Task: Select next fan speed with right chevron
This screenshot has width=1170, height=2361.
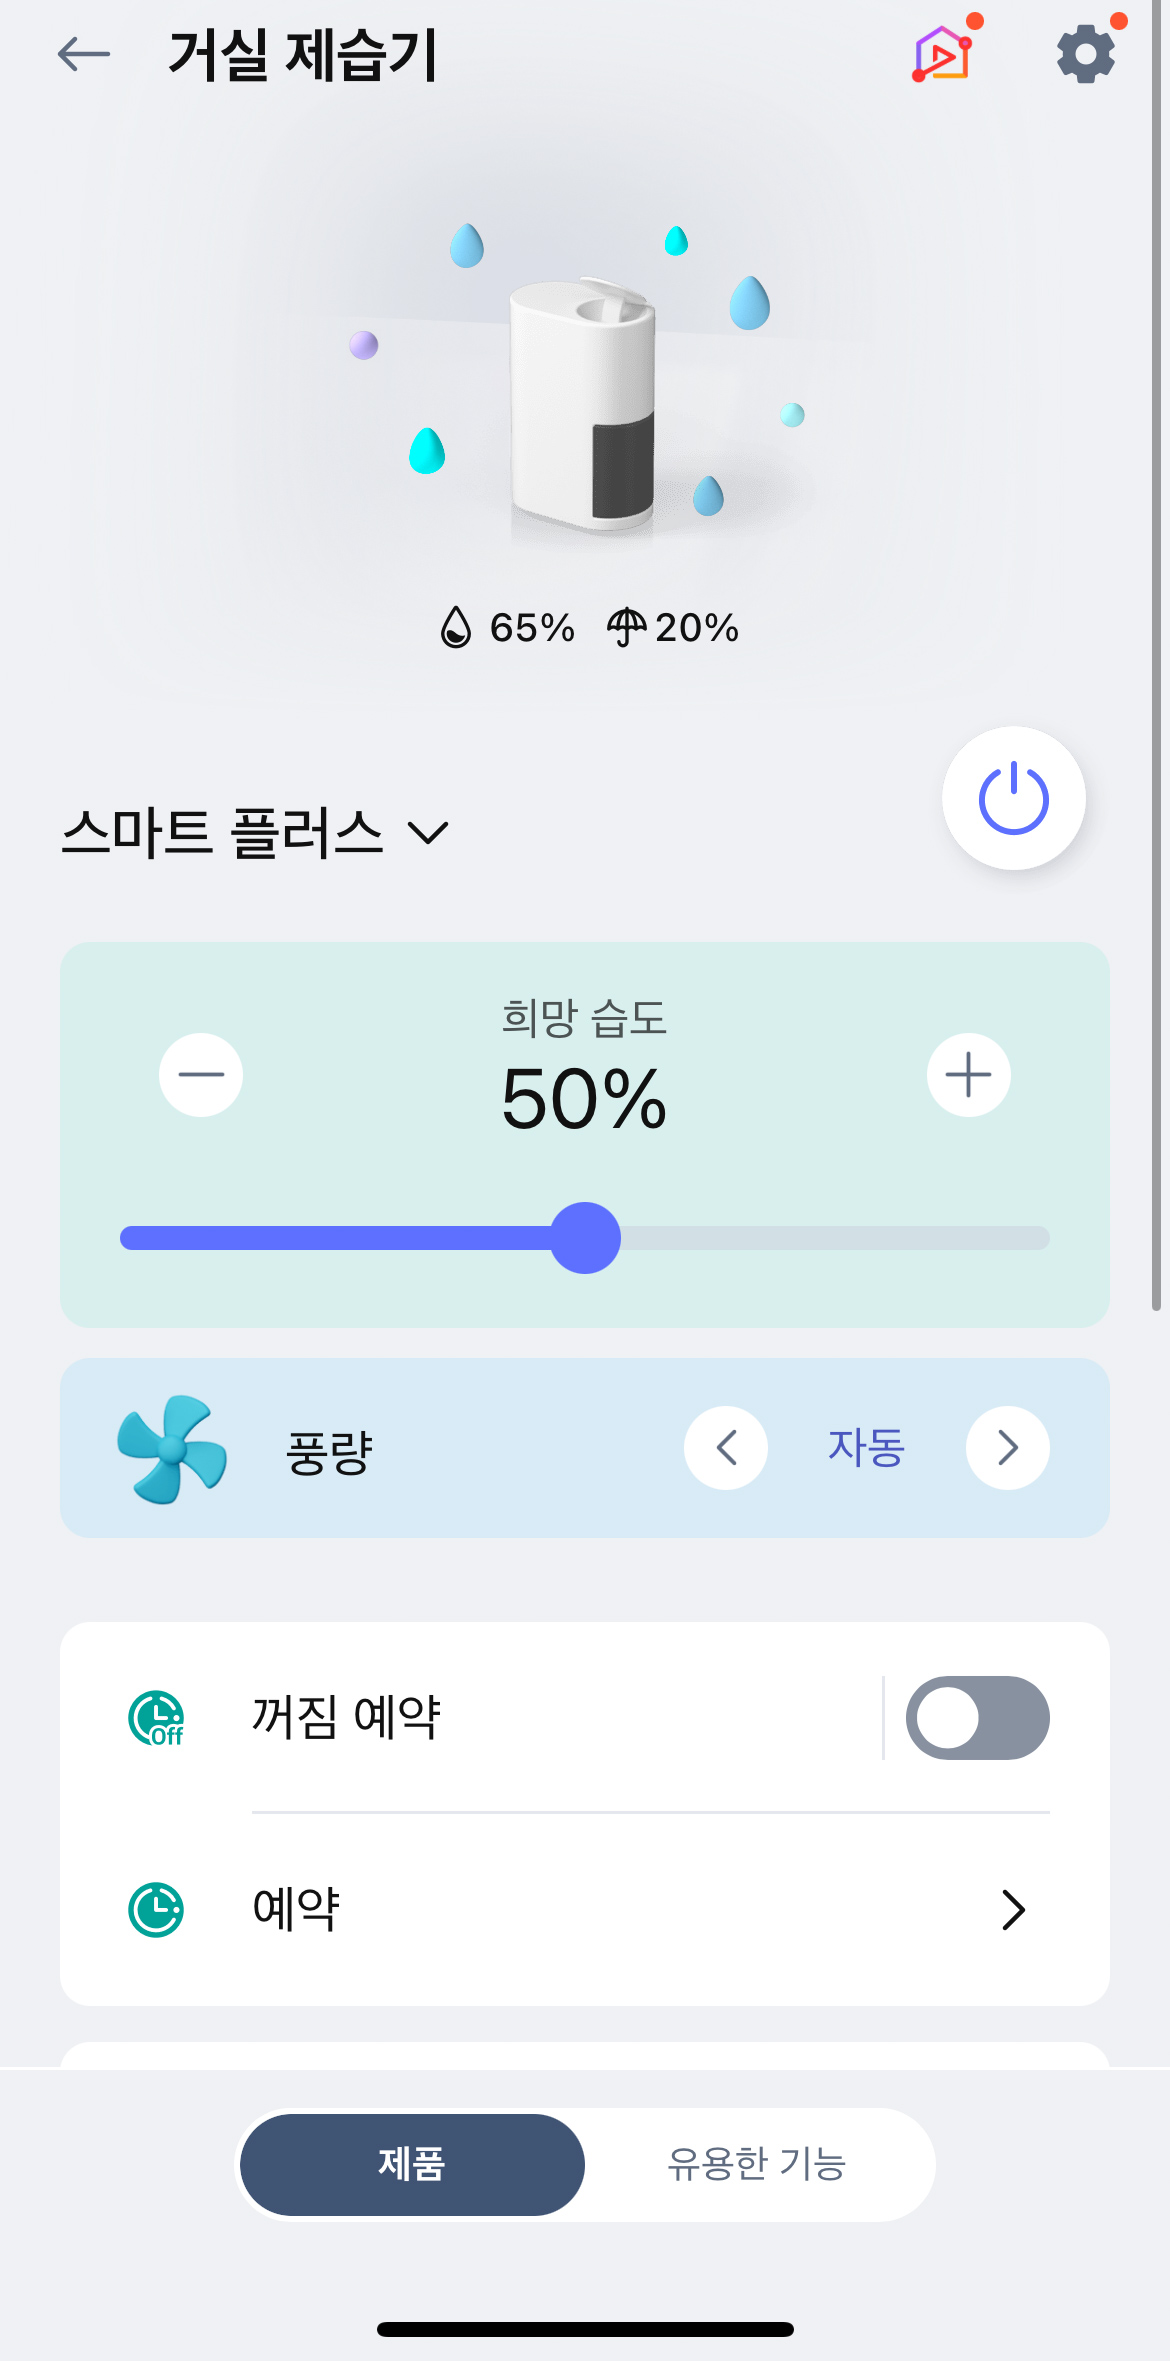Action: click(1008, 1448)
